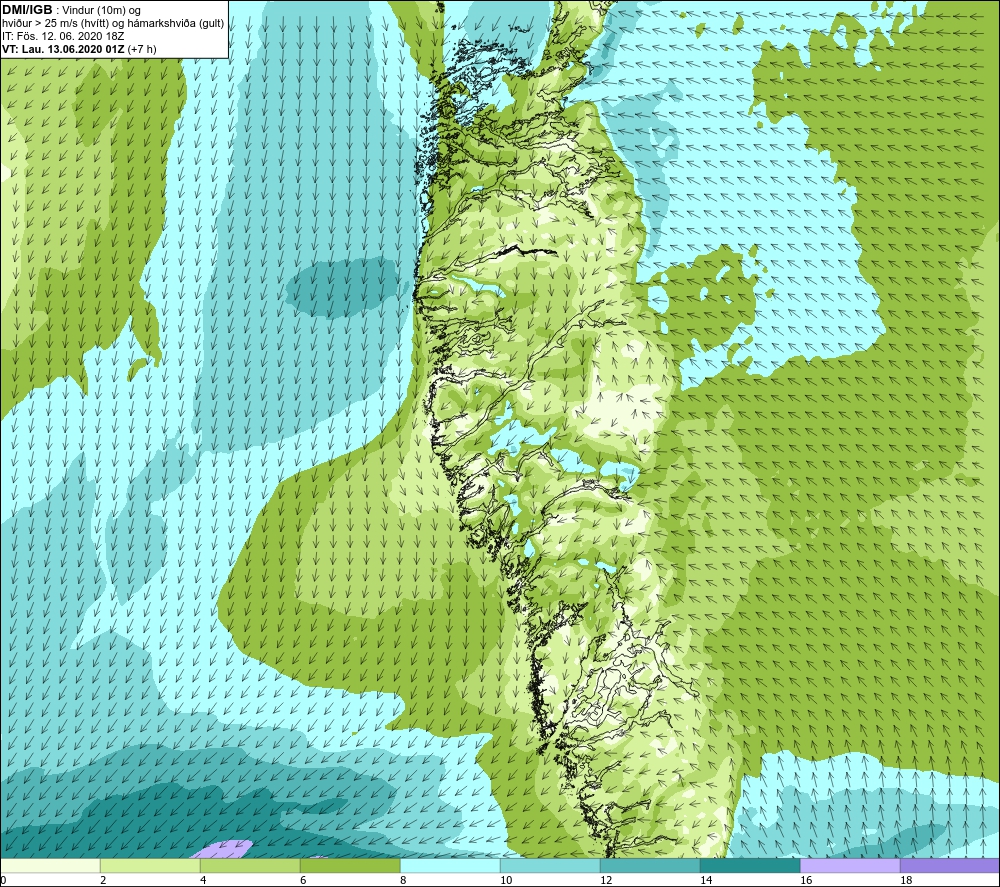
Task: Click the '(+7 h)' forecast offset text
Action: [x=142, y=49]
